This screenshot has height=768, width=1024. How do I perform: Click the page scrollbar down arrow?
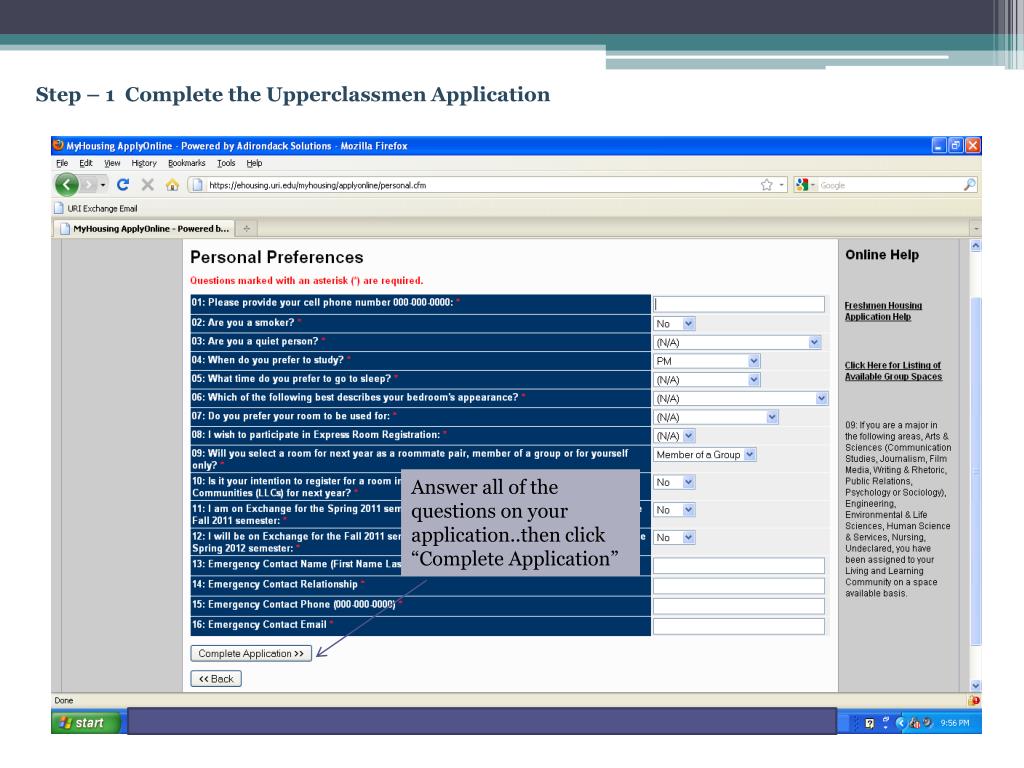pos(976,686)
